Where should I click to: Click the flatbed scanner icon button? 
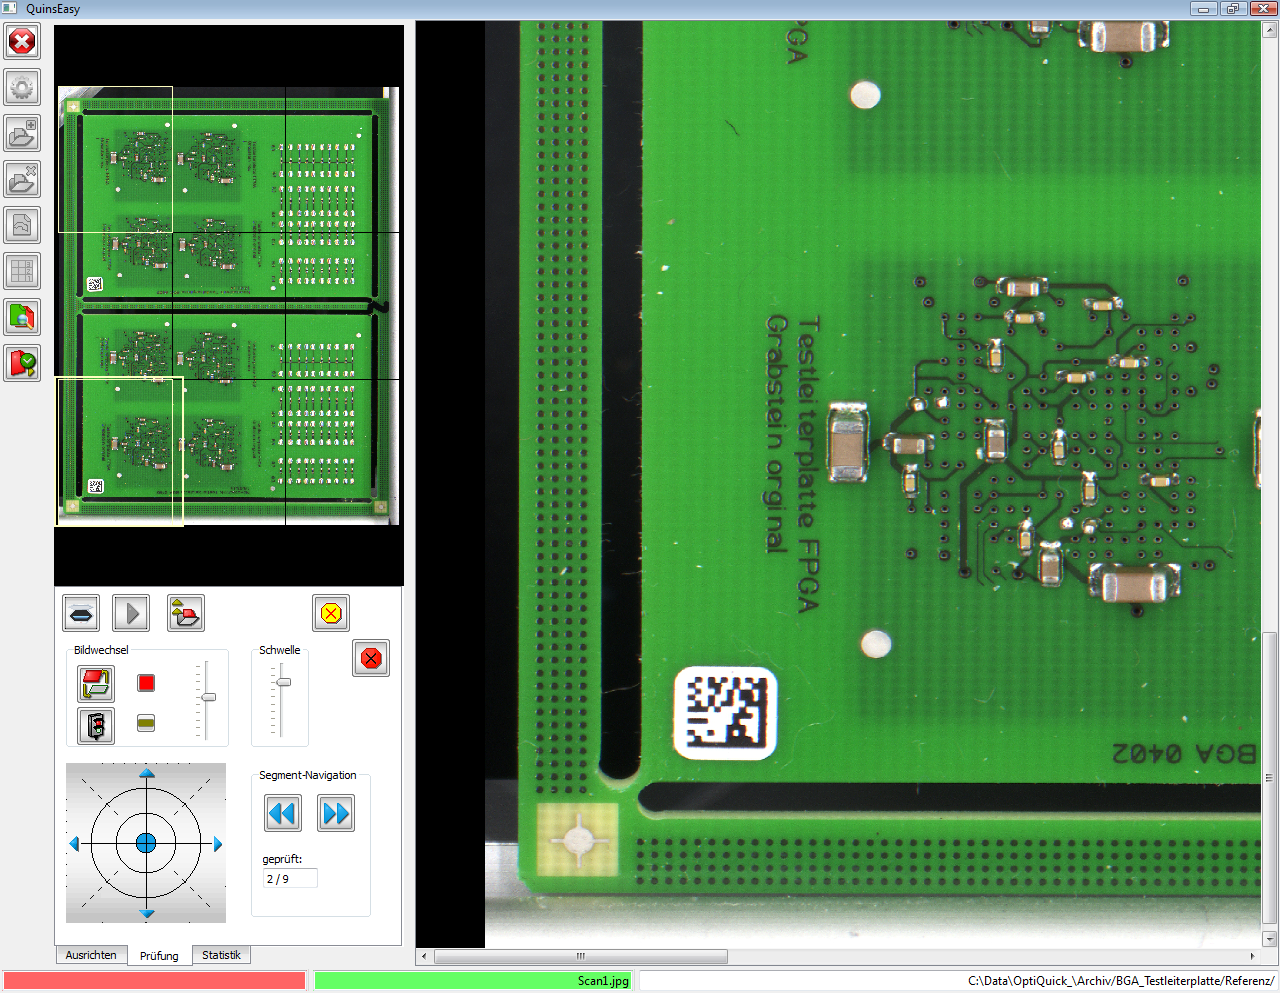[81, 613]
